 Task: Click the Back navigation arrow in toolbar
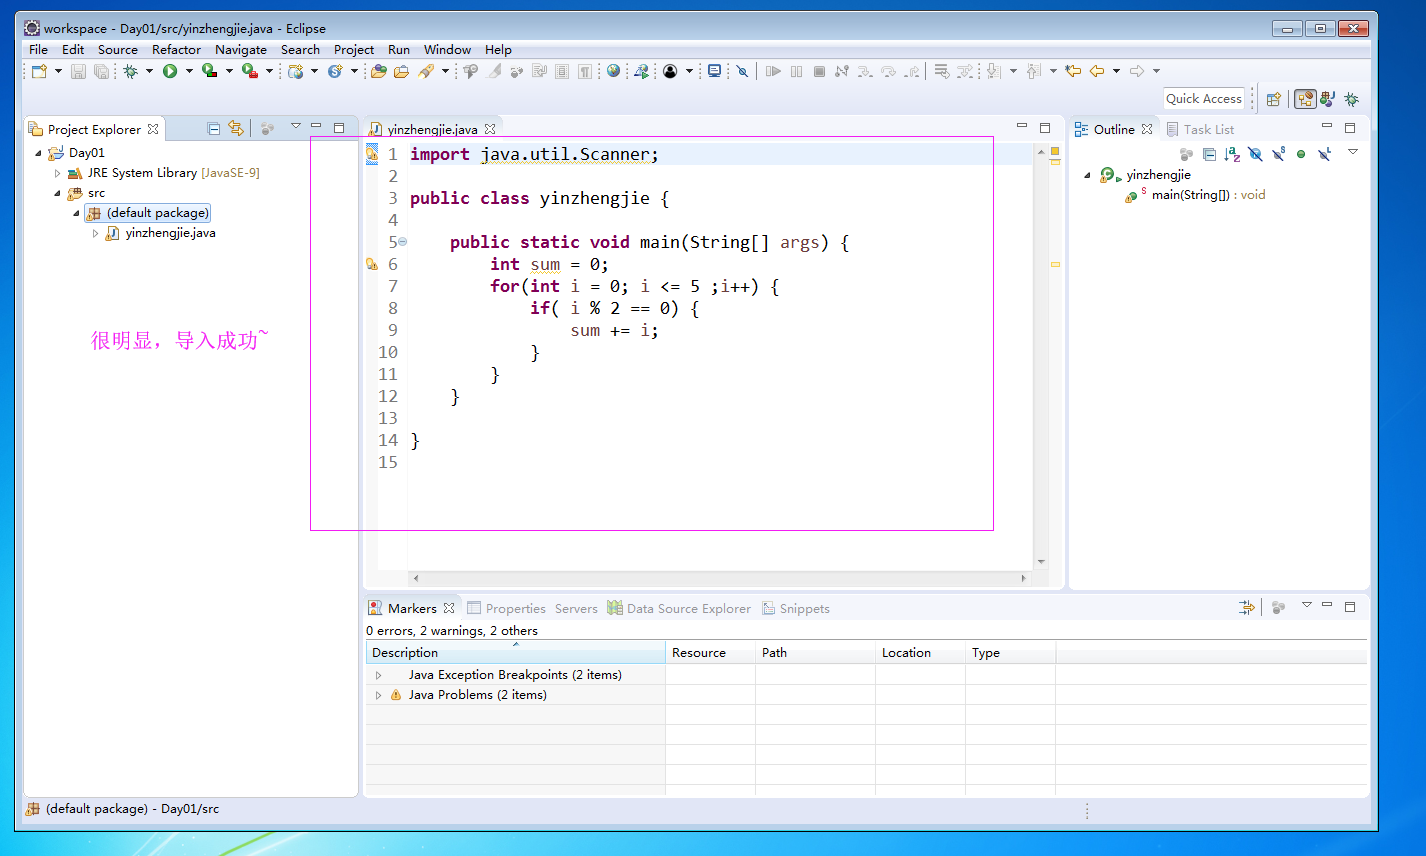click(1097, 71)
